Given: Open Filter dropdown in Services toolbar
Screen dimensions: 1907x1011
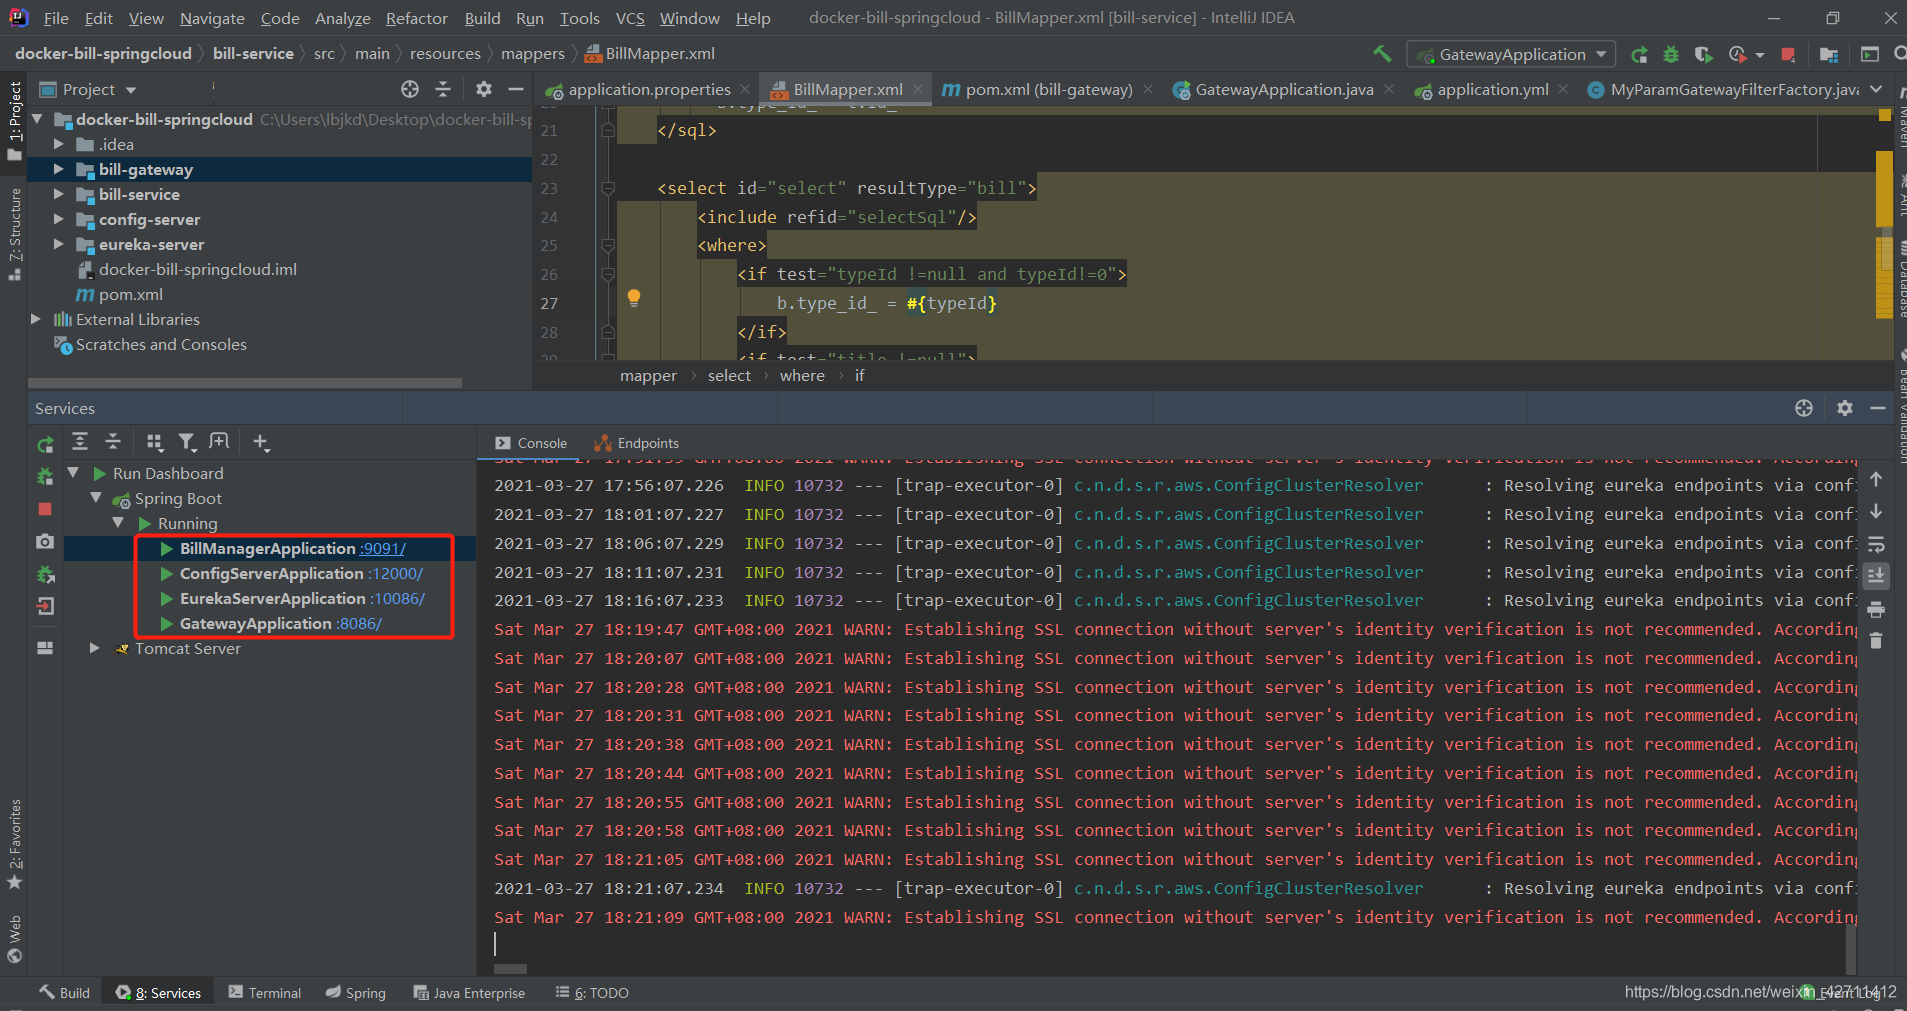Looking at the screenshot, I should (187, 441).
